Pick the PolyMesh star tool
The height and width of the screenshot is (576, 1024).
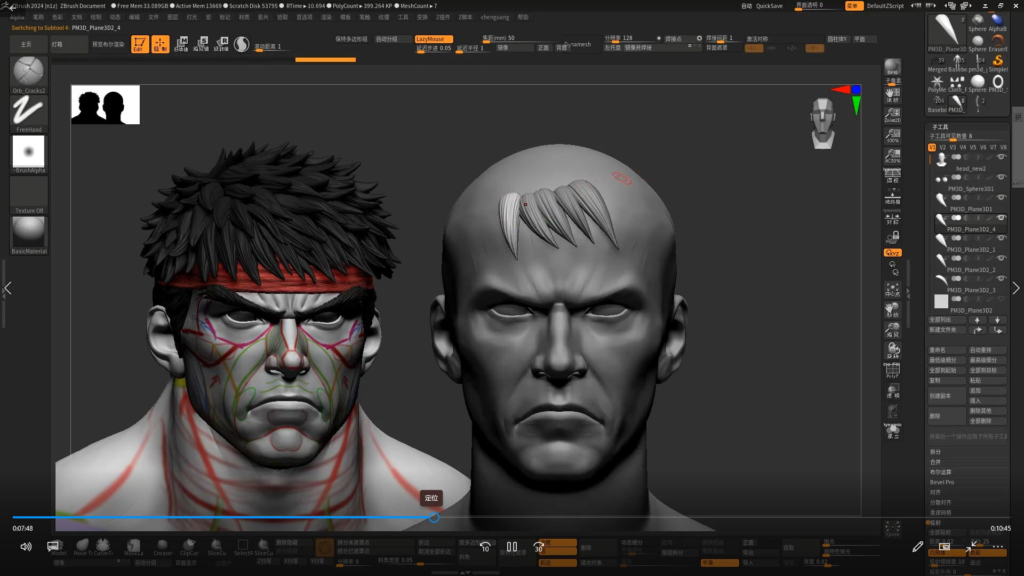pos(937,81)
